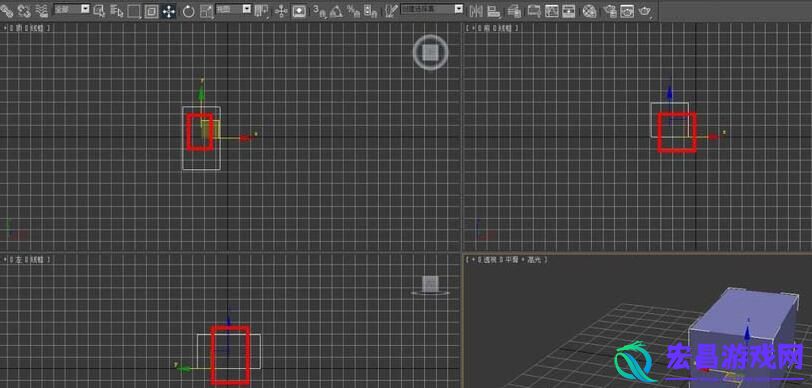Activate the Select and Move tool
This screenshot has width=812, height=388.
(x=169, y=11)
